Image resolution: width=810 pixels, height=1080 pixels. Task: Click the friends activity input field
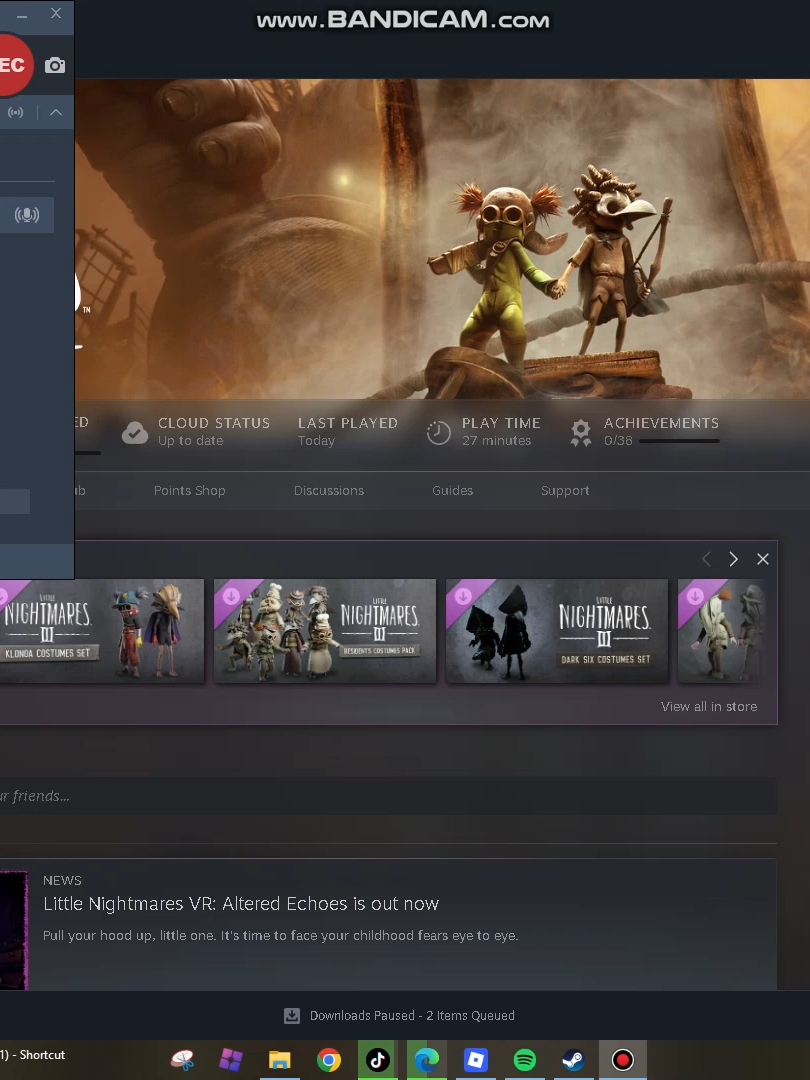(388, 796)
